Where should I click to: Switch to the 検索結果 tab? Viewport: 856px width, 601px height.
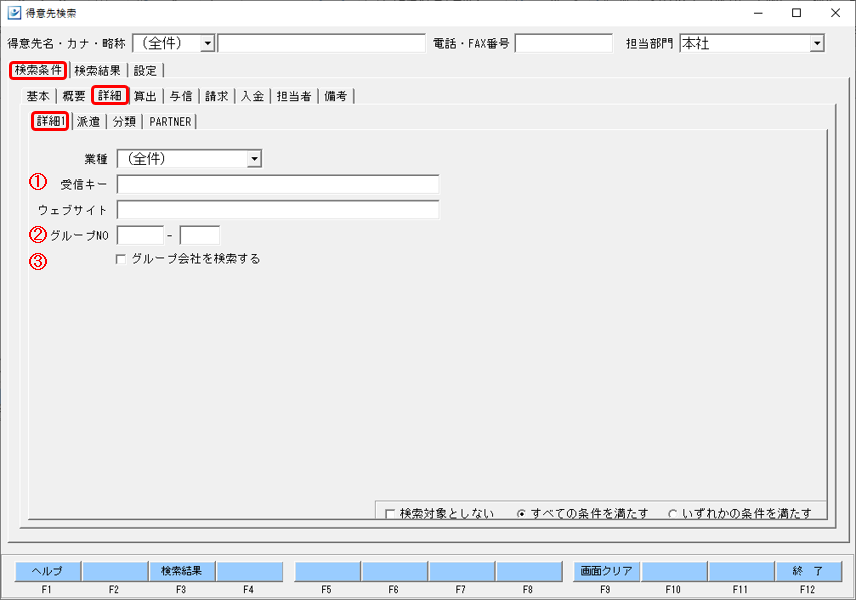98,70
